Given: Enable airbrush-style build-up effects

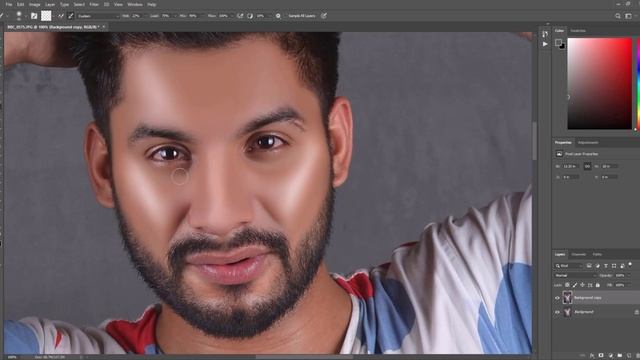Looking at the screenshot, I should coord(240,16).
